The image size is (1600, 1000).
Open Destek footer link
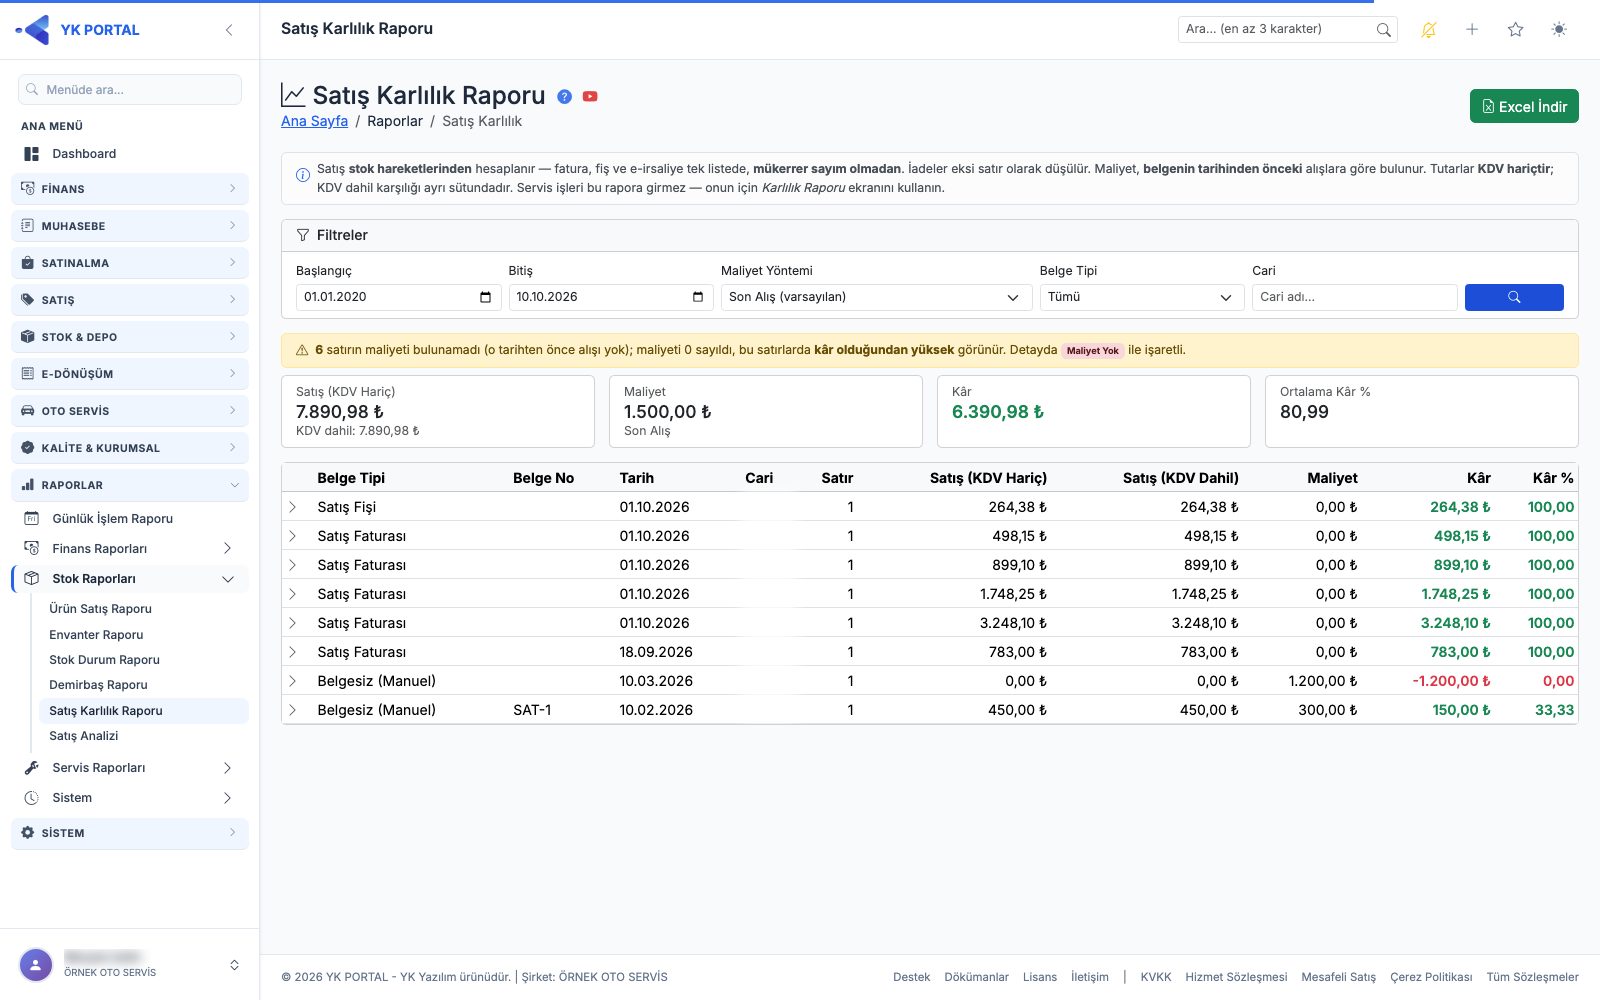(x=911, y=977)
